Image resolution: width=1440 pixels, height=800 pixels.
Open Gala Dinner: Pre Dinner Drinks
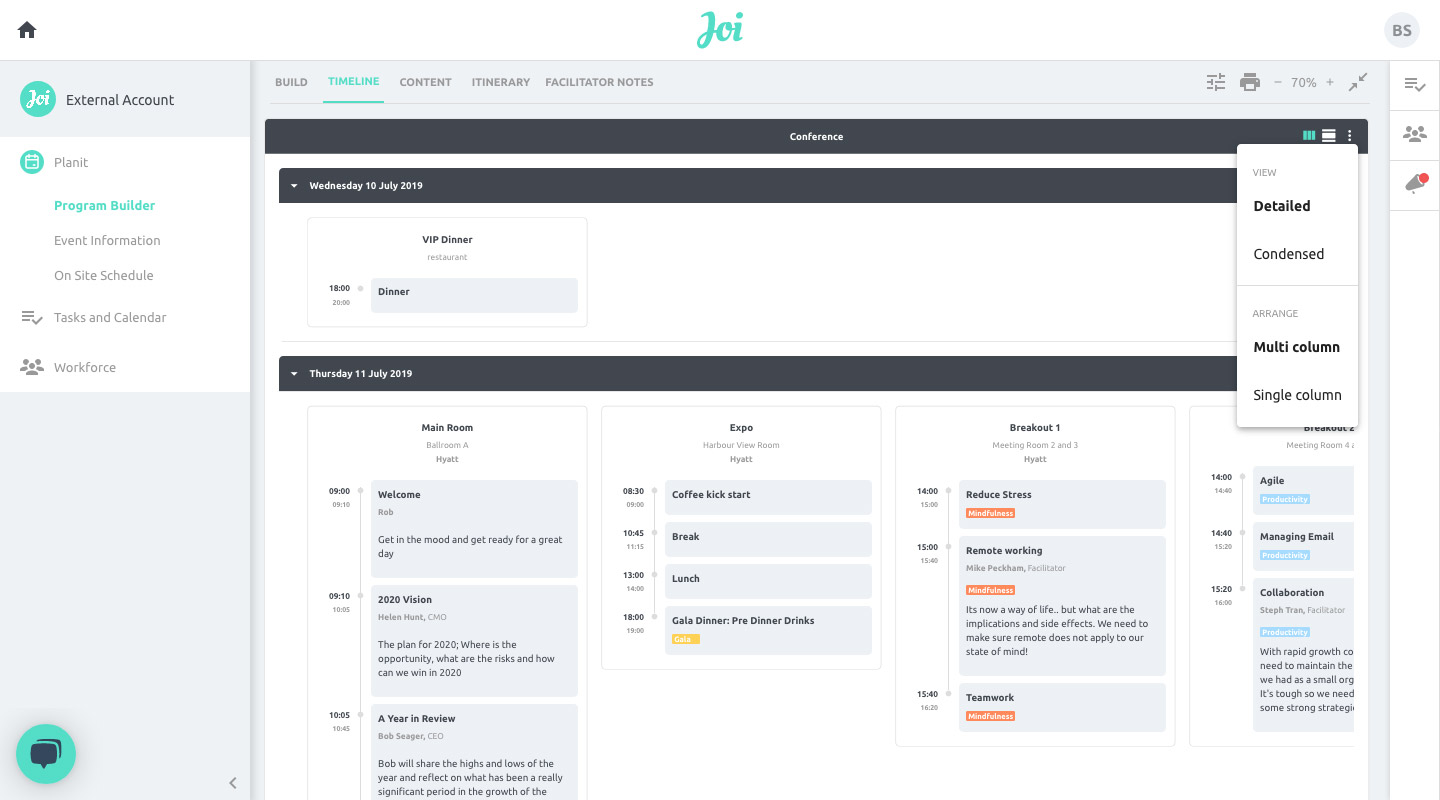(768, 630)
